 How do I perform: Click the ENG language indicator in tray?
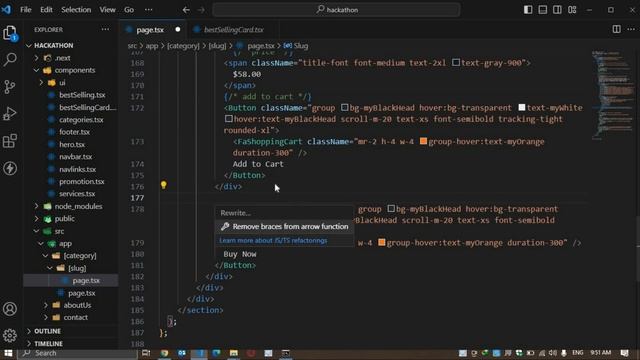578,353
